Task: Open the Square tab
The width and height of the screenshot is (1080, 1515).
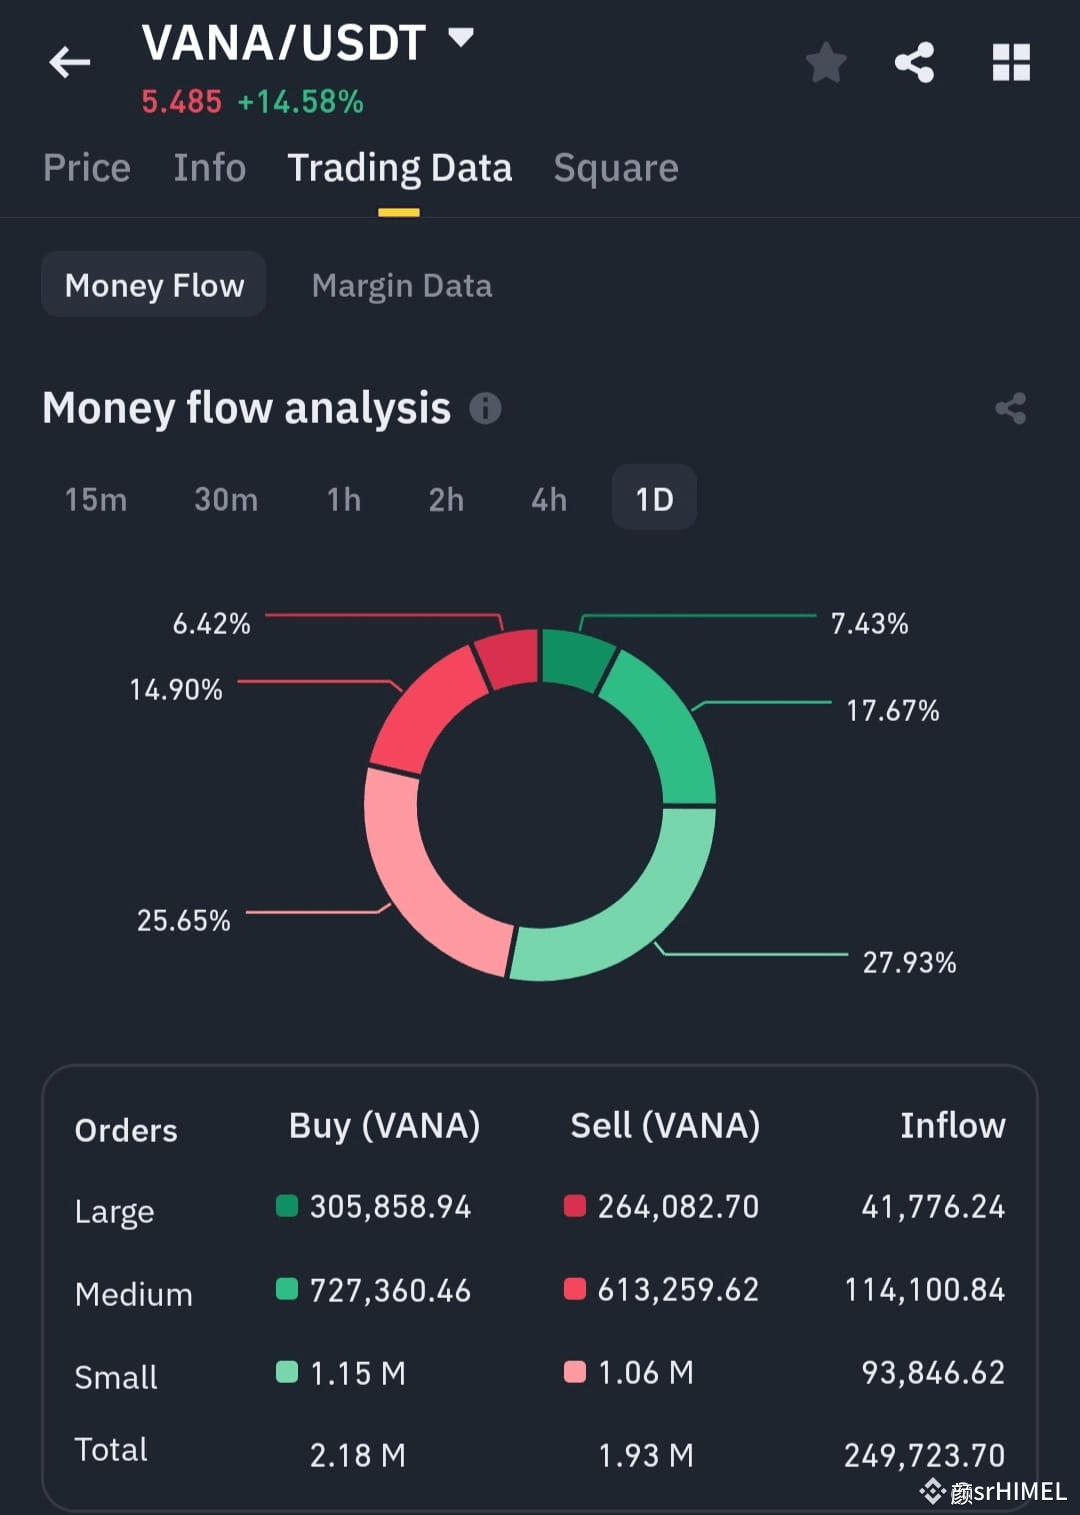Action: [615, 168]
